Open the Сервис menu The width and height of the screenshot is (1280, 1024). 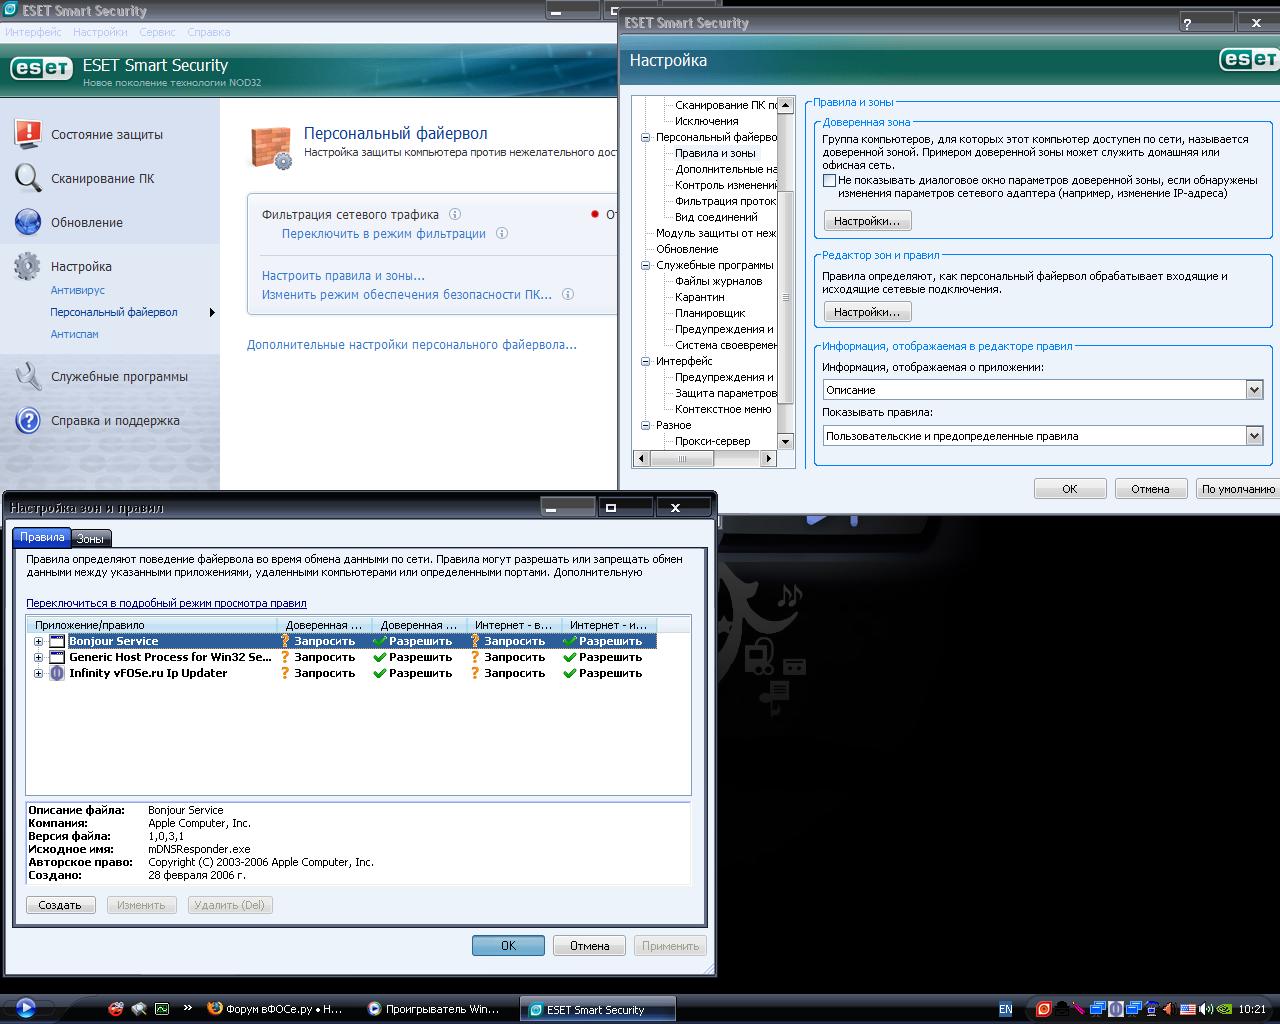157,32
